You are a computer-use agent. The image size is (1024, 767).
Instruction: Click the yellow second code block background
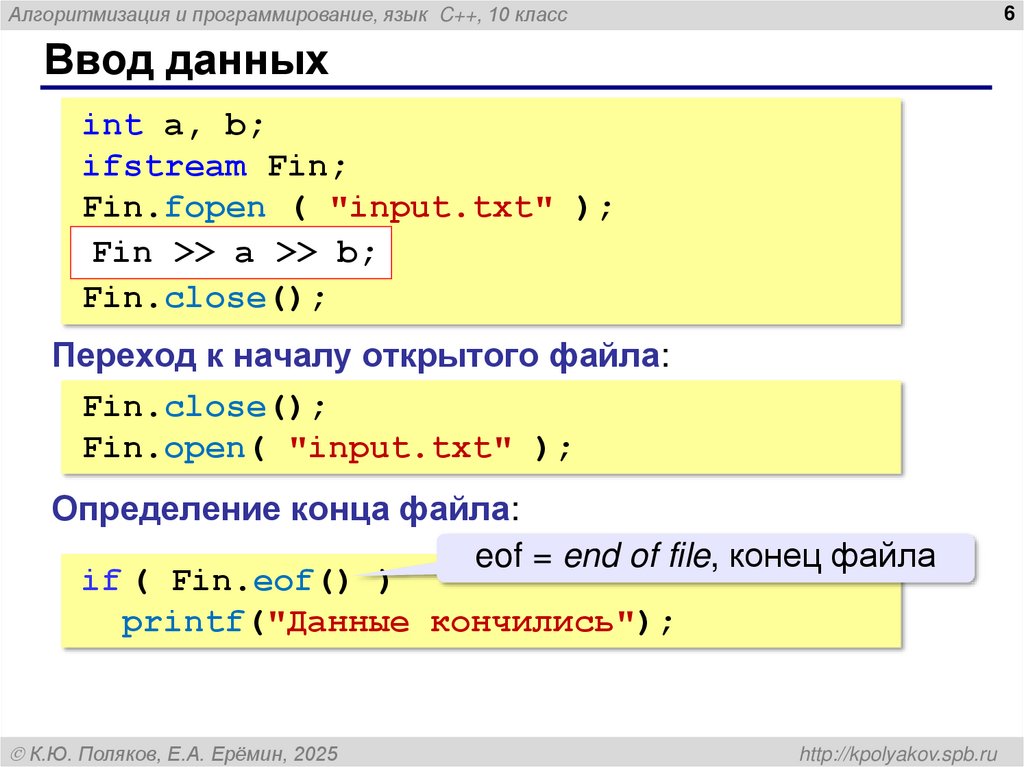tap(700, 427)
